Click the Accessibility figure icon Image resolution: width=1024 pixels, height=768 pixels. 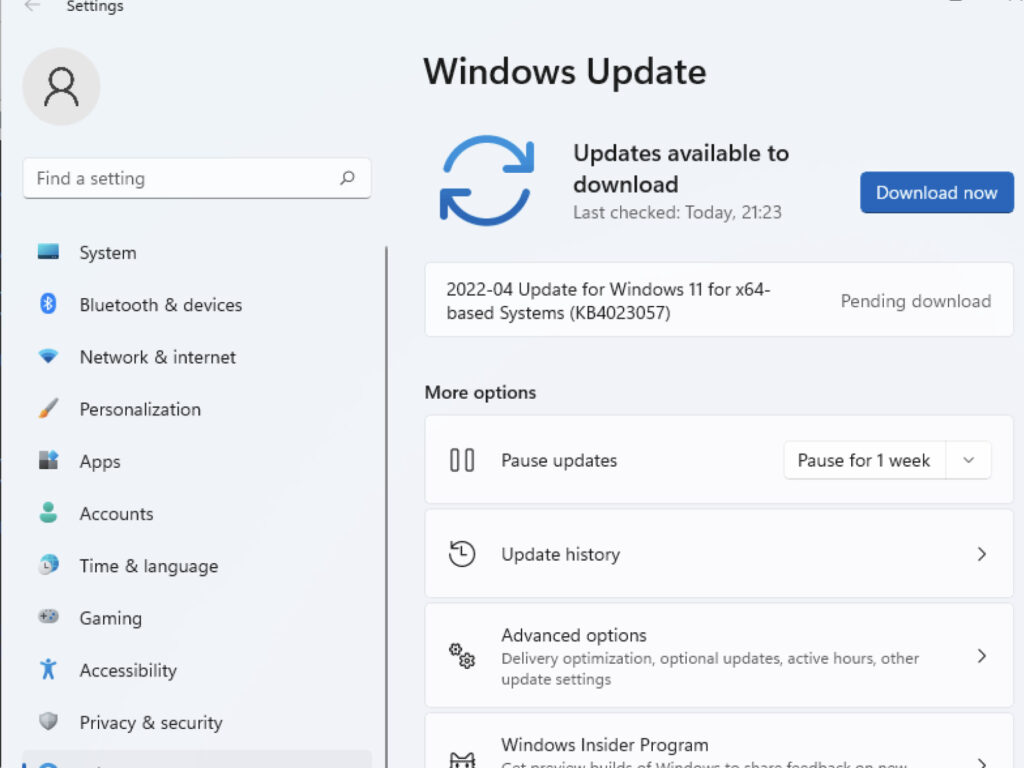[48, 670]
